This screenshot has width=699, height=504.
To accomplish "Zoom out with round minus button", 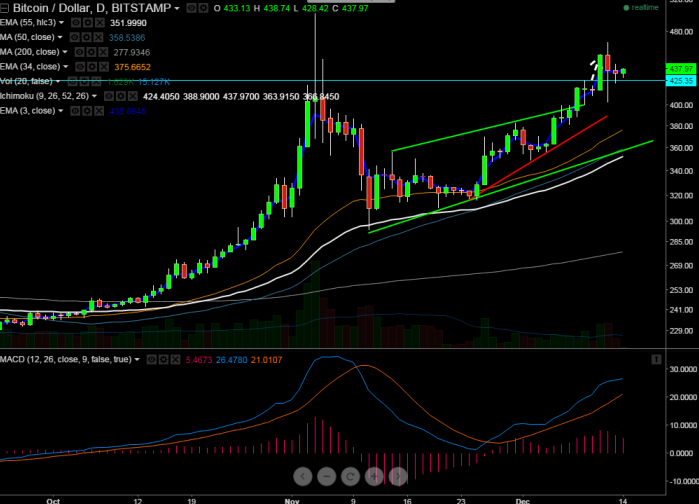I will pyautogui.click(x=327, y=476).
